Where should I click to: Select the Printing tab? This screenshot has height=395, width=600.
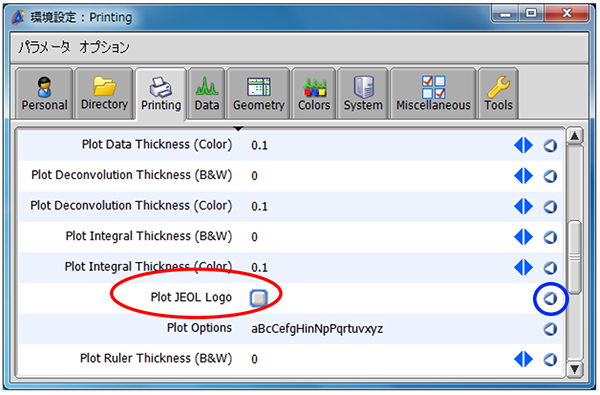pos(161,95)
